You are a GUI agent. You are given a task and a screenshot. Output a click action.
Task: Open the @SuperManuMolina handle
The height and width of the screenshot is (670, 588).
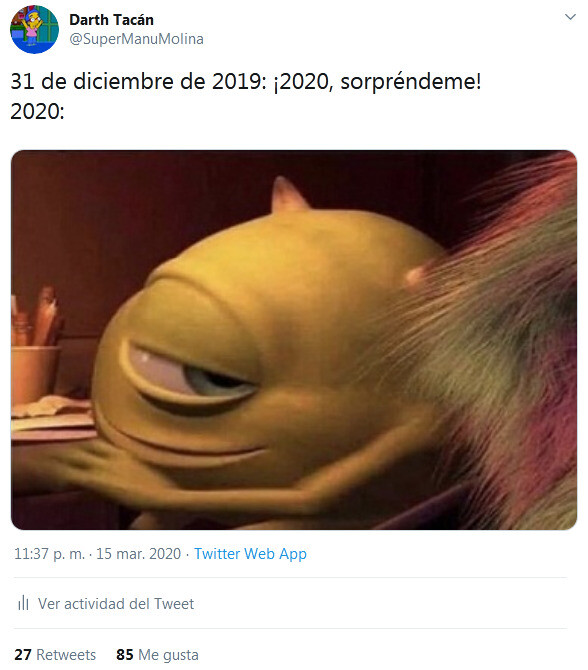136,39
